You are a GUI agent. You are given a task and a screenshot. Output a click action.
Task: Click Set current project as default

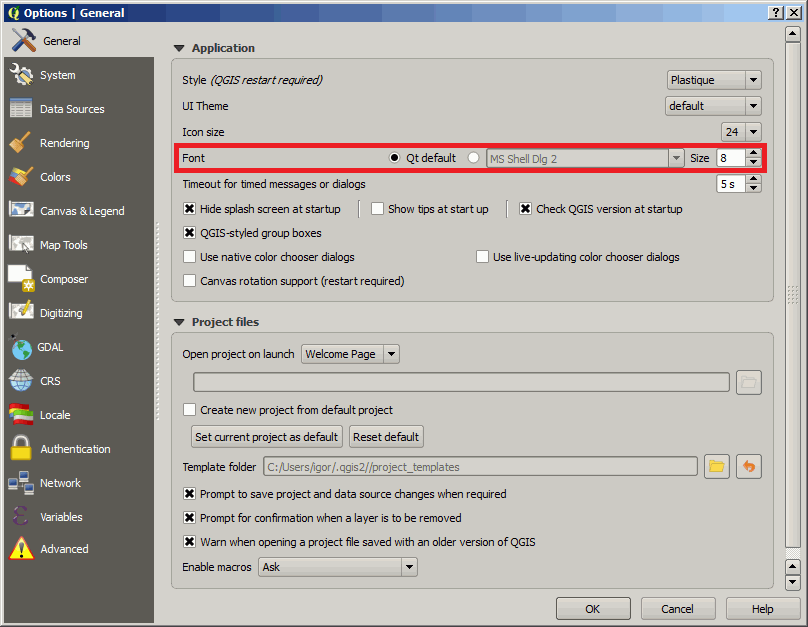266,437
